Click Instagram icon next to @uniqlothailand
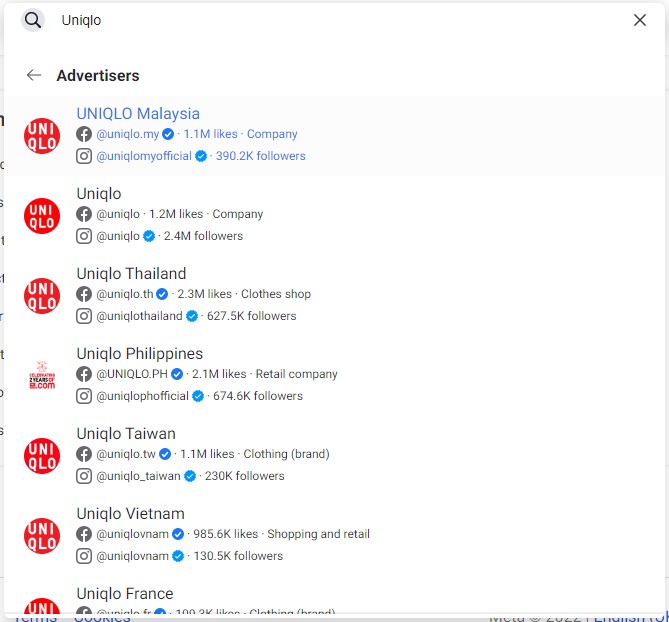This screenshot has width=669, height=622. [84, 316]
